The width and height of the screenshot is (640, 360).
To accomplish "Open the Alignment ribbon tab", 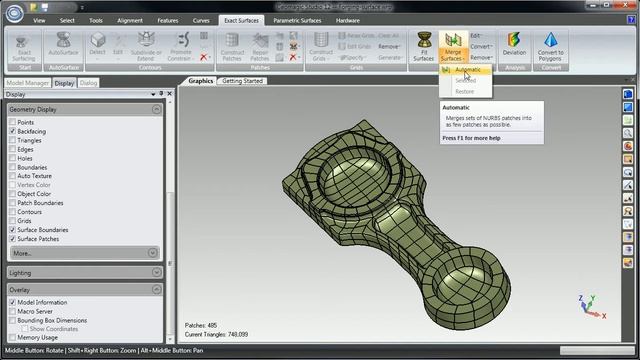I will [130, 20].
